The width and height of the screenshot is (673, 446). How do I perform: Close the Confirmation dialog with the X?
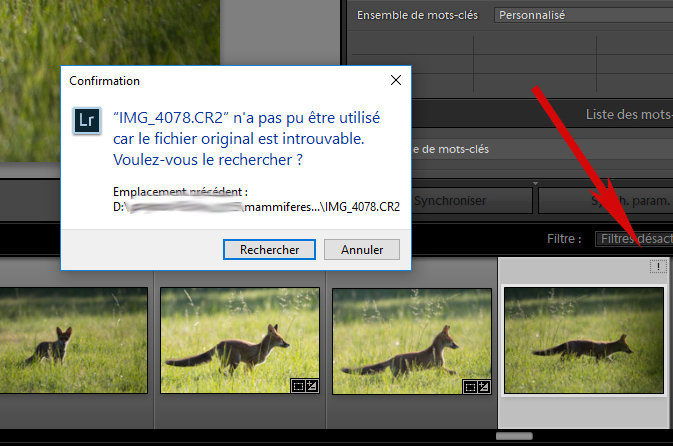(396, 80)
